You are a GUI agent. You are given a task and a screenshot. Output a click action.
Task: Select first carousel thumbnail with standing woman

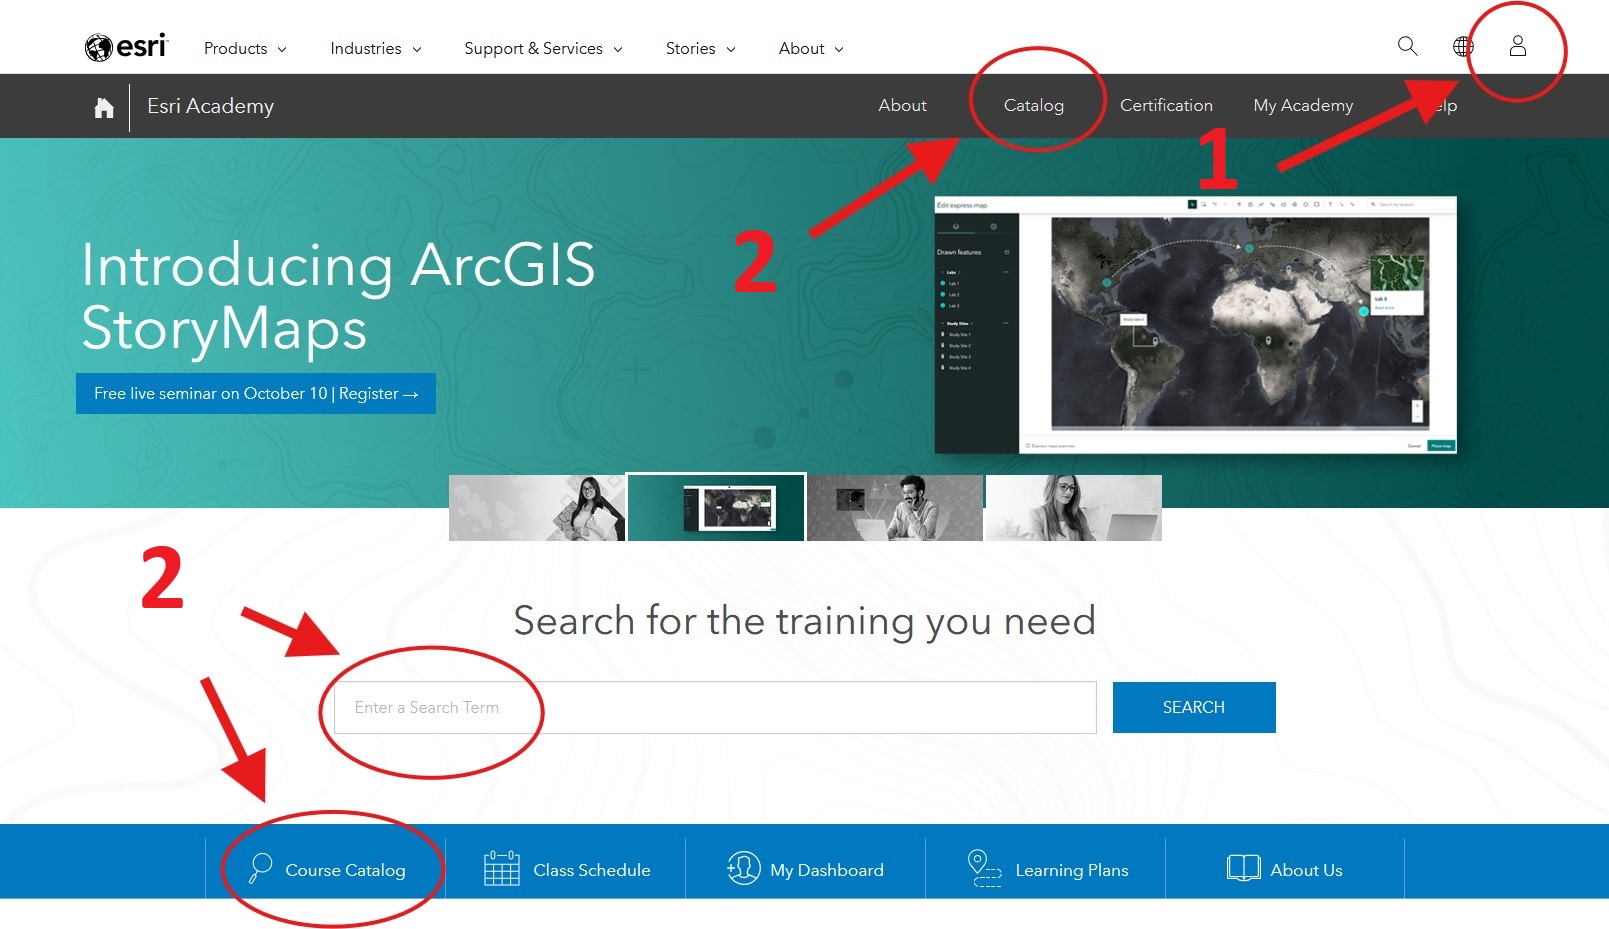(537, 508)
